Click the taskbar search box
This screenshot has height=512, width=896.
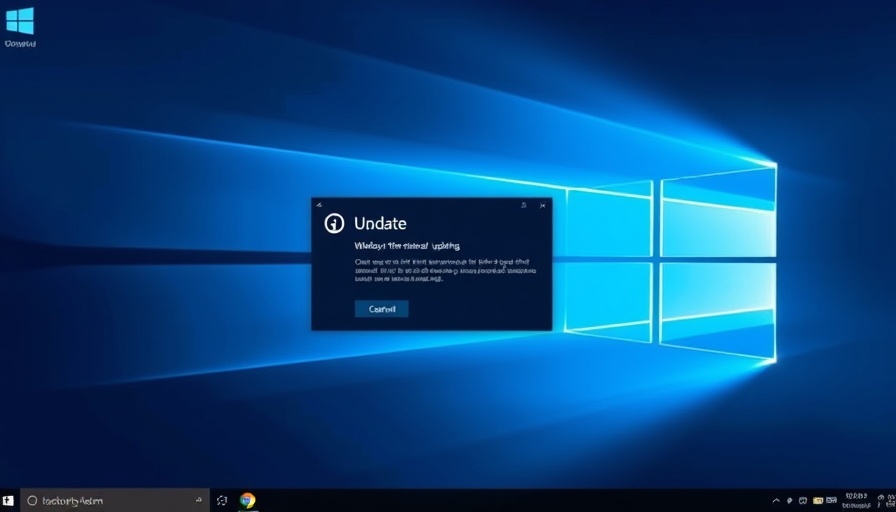point(115,501)
